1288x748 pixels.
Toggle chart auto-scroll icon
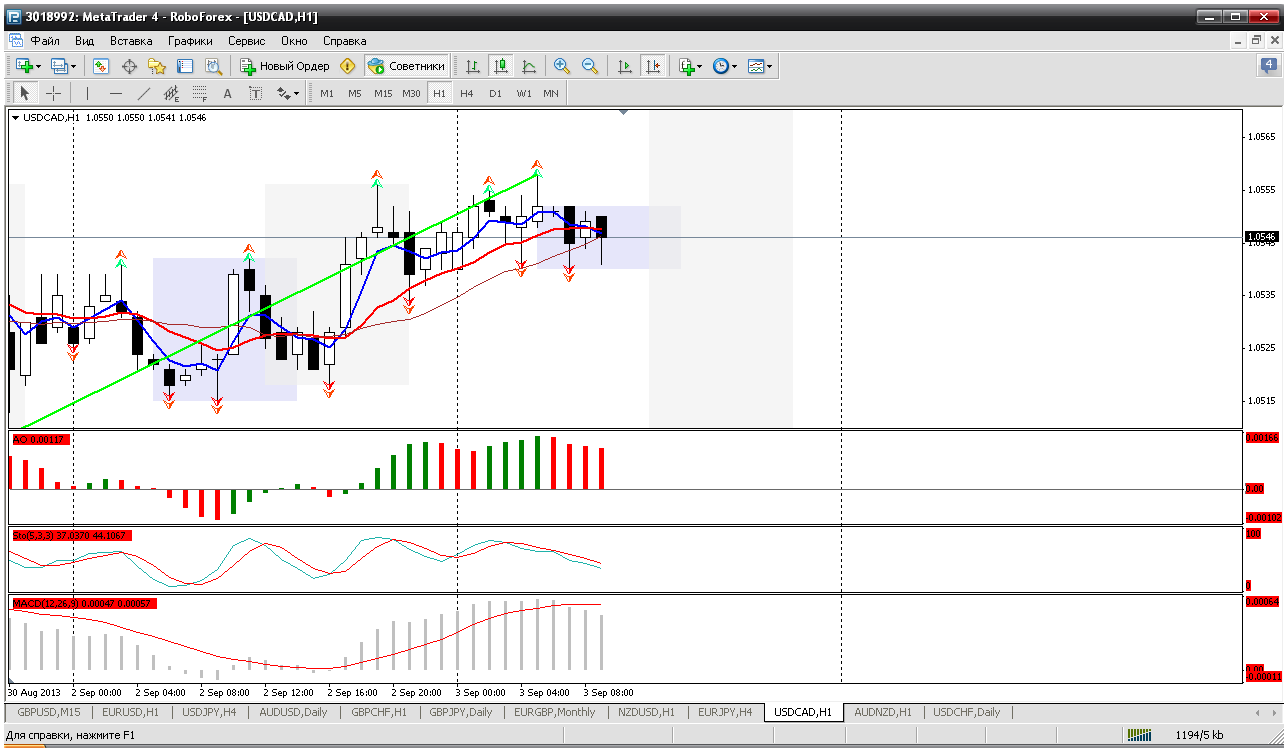625,66
